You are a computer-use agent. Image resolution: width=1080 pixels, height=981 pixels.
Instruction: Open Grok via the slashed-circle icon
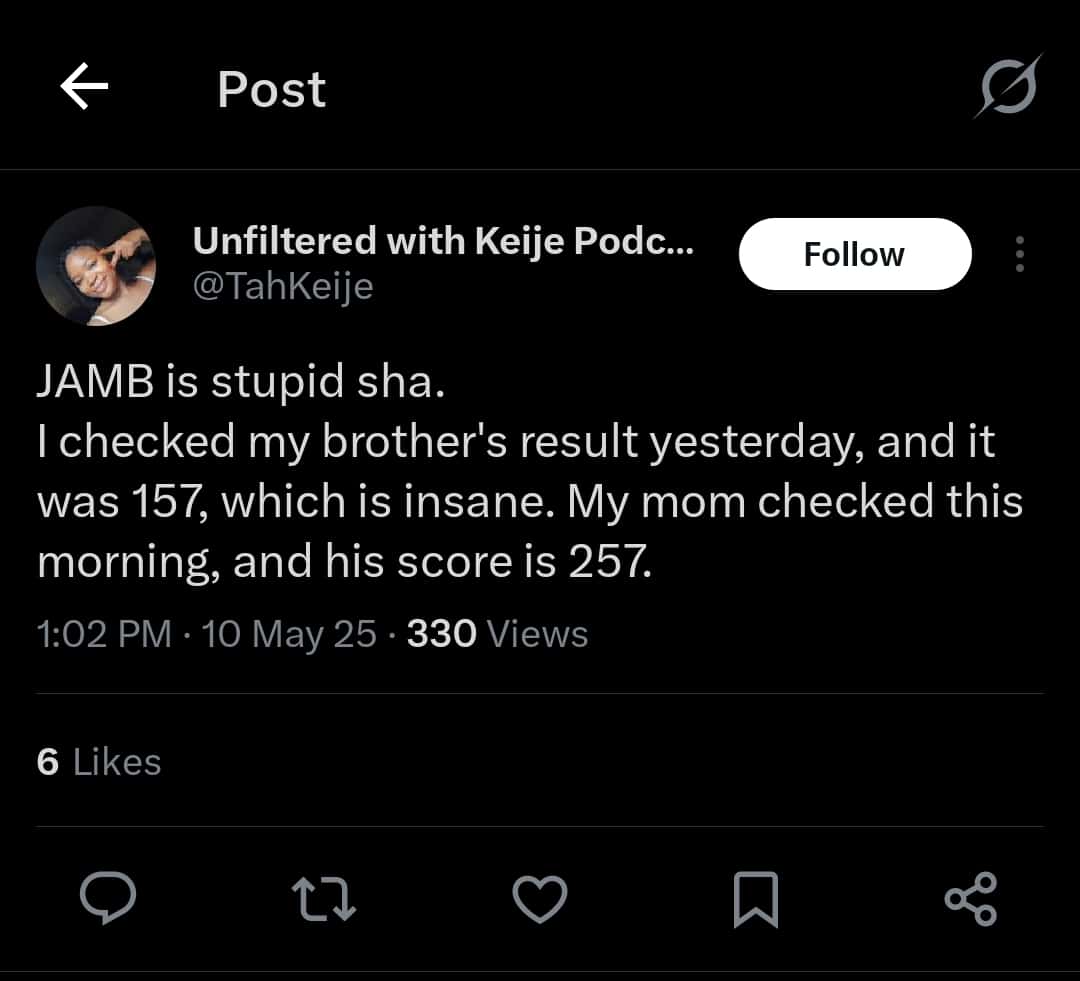(x=1008, y=87)
